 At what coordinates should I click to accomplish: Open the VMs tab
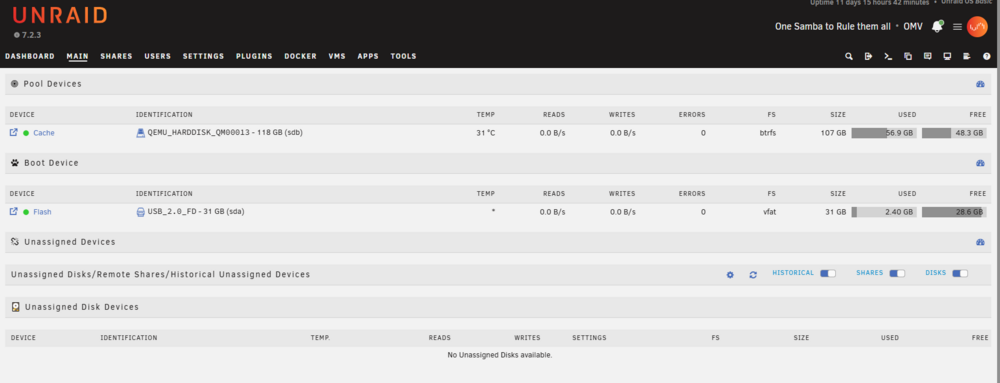[x=337, y=56]
